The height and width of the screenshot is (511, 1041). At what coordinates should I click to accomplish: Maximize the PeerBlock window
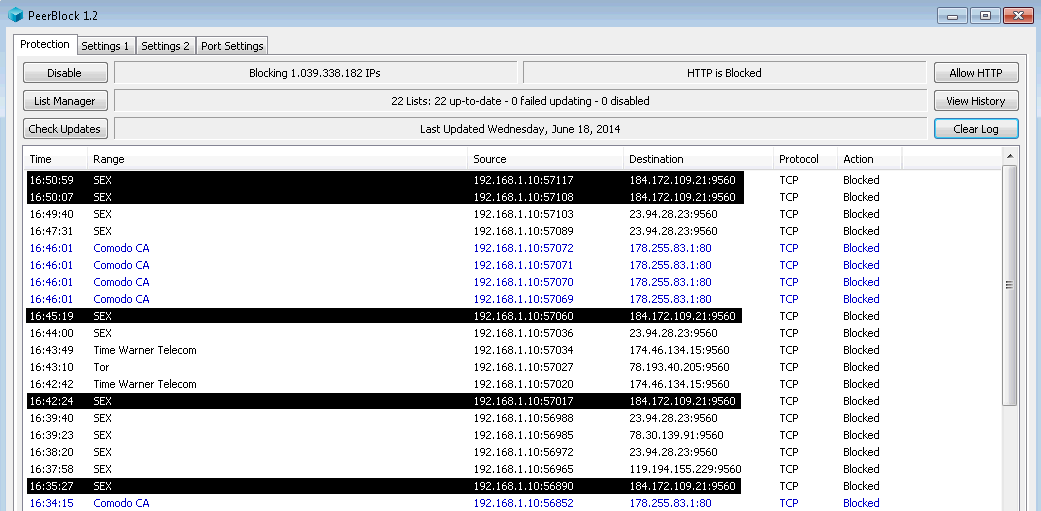(x=985, y=15)
